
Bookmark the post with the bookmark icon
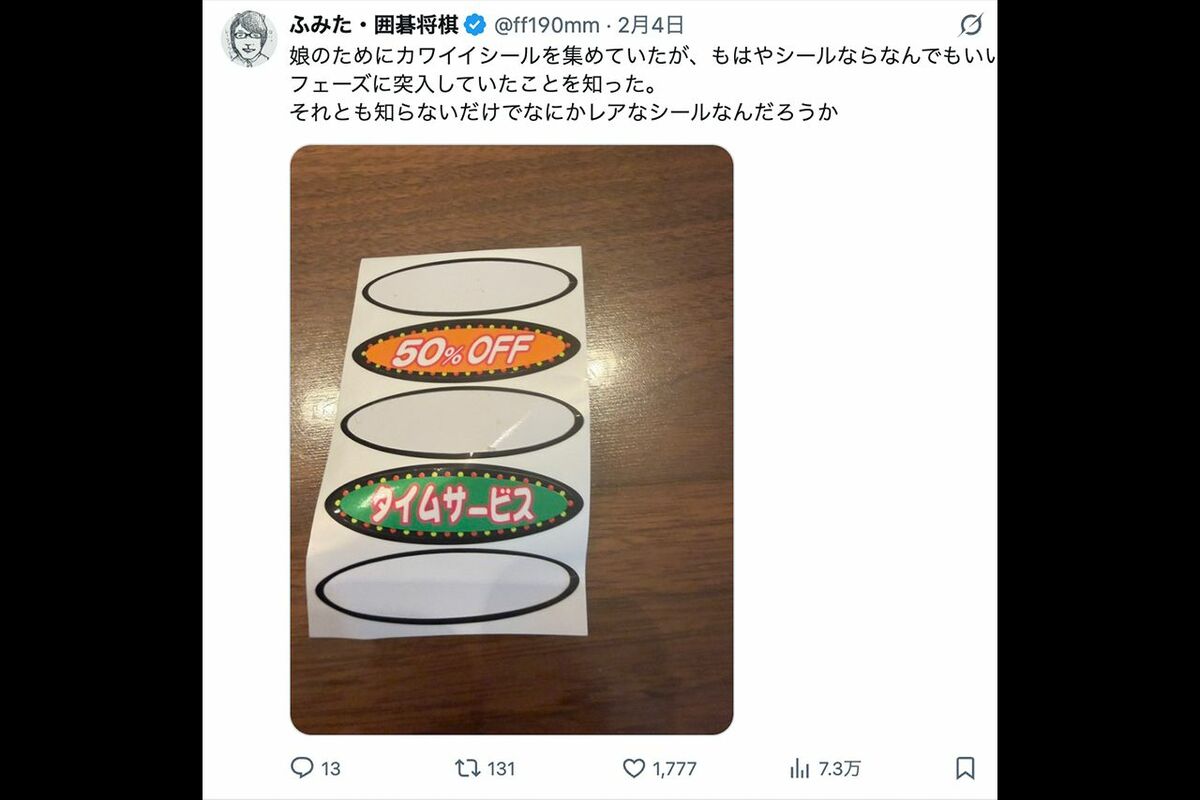click(x=965, y=768)
